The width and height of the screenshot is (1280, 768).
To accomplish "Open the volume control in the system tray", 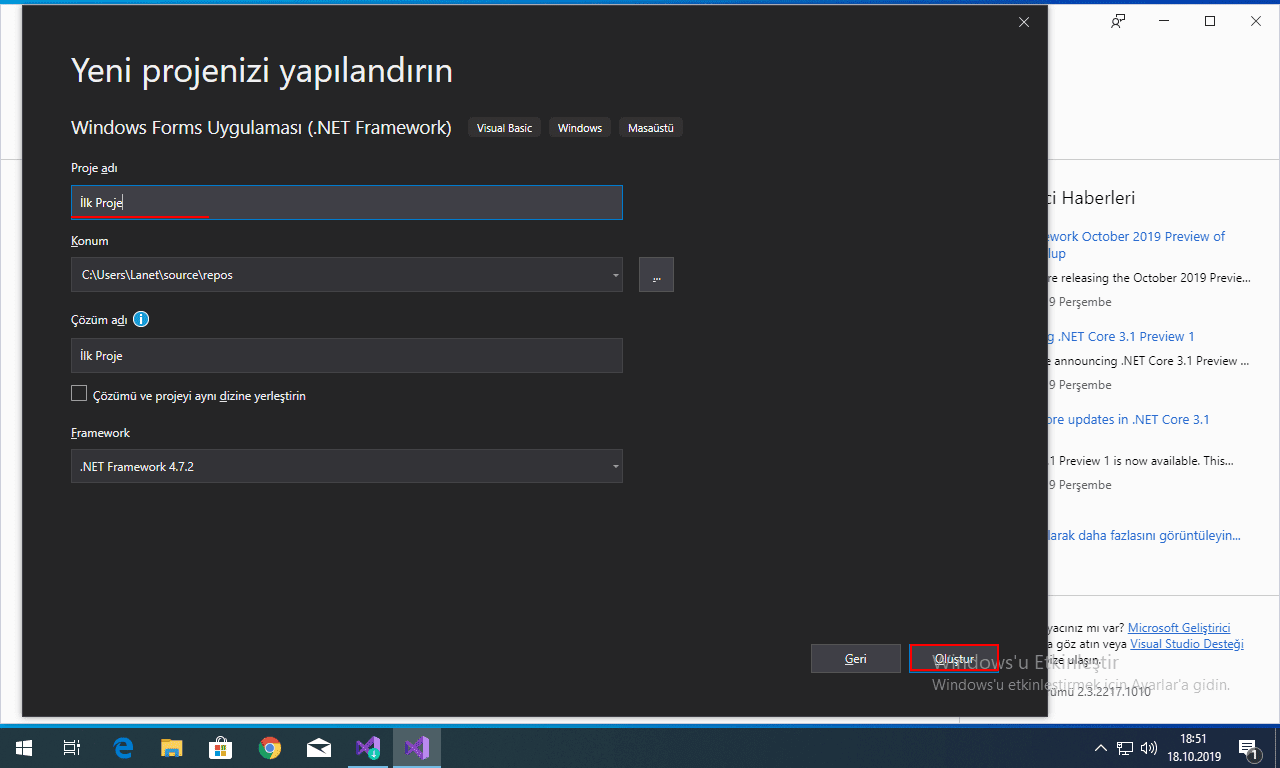I will coord(1149,747).
